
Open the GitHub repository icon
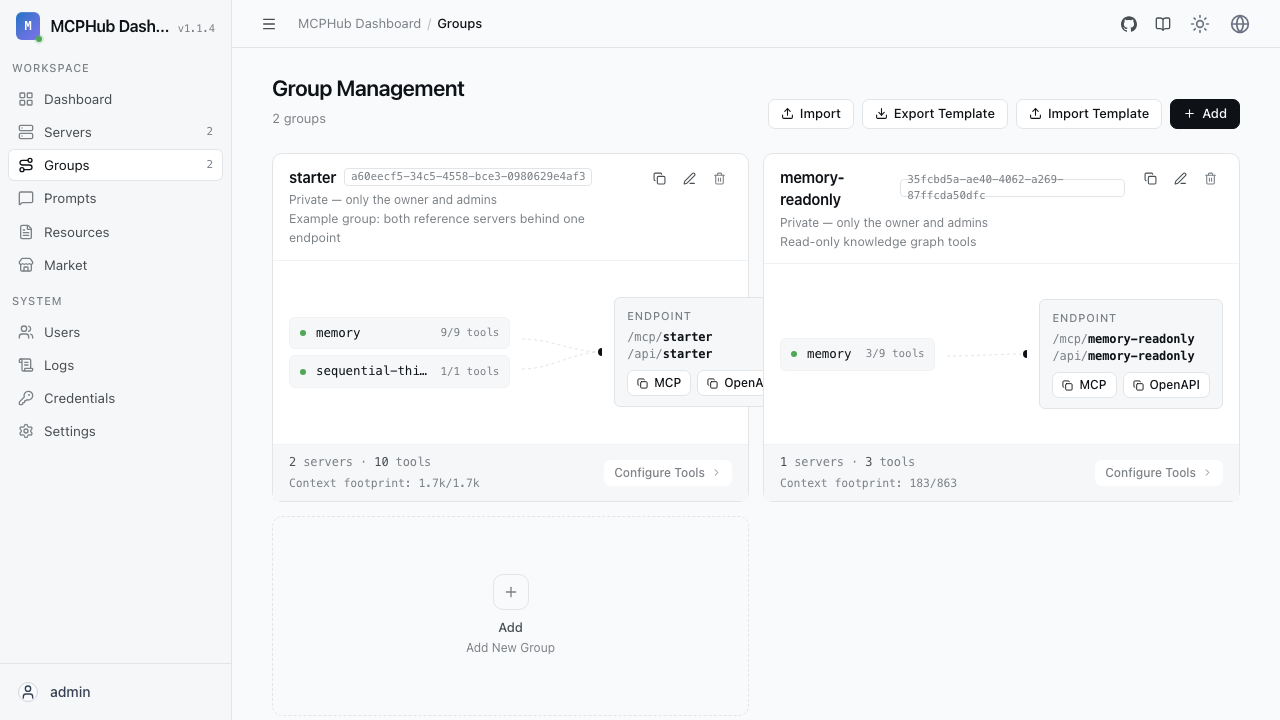coord(1129,24)
